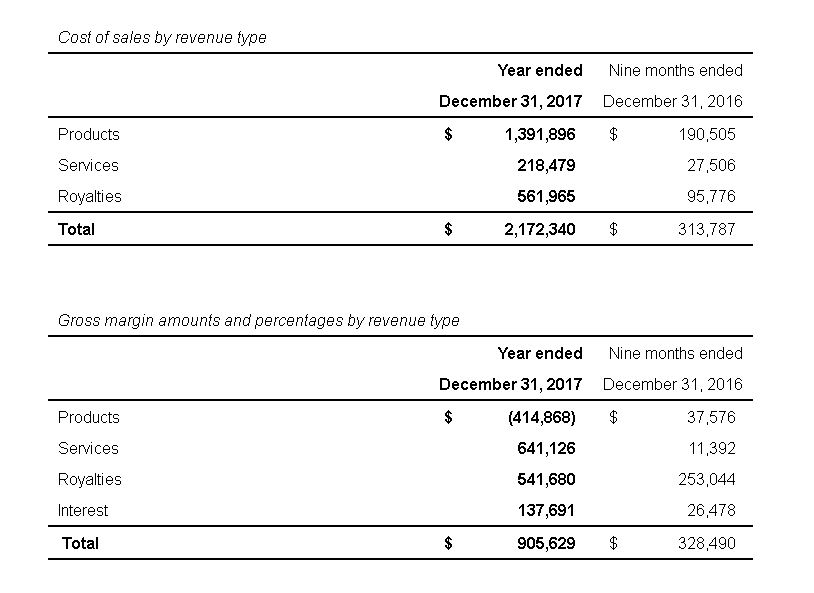The width and height of the screenshot is (814, 593).
Task: Click the 37,576 Products gross margin cell
Action: point(712,418)
